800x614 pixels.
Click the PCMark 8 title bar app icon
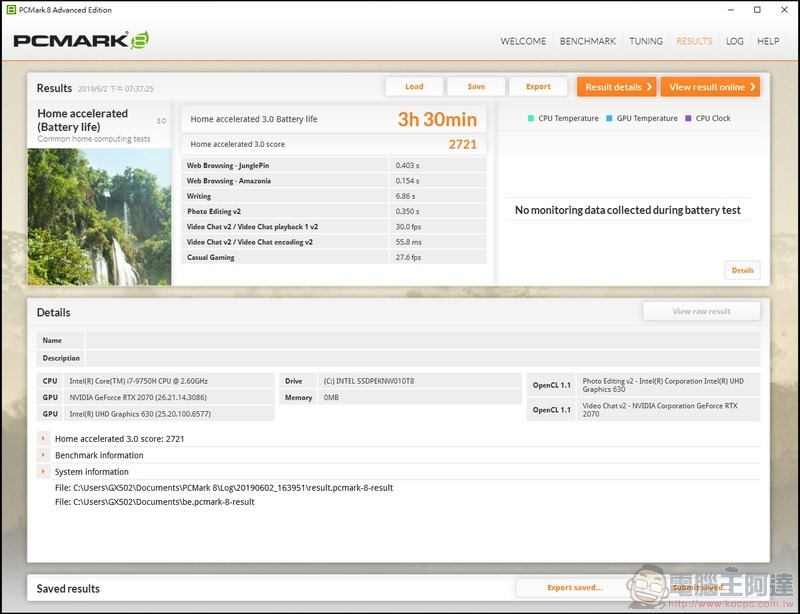pyautogui.click(x=11, y=10)
